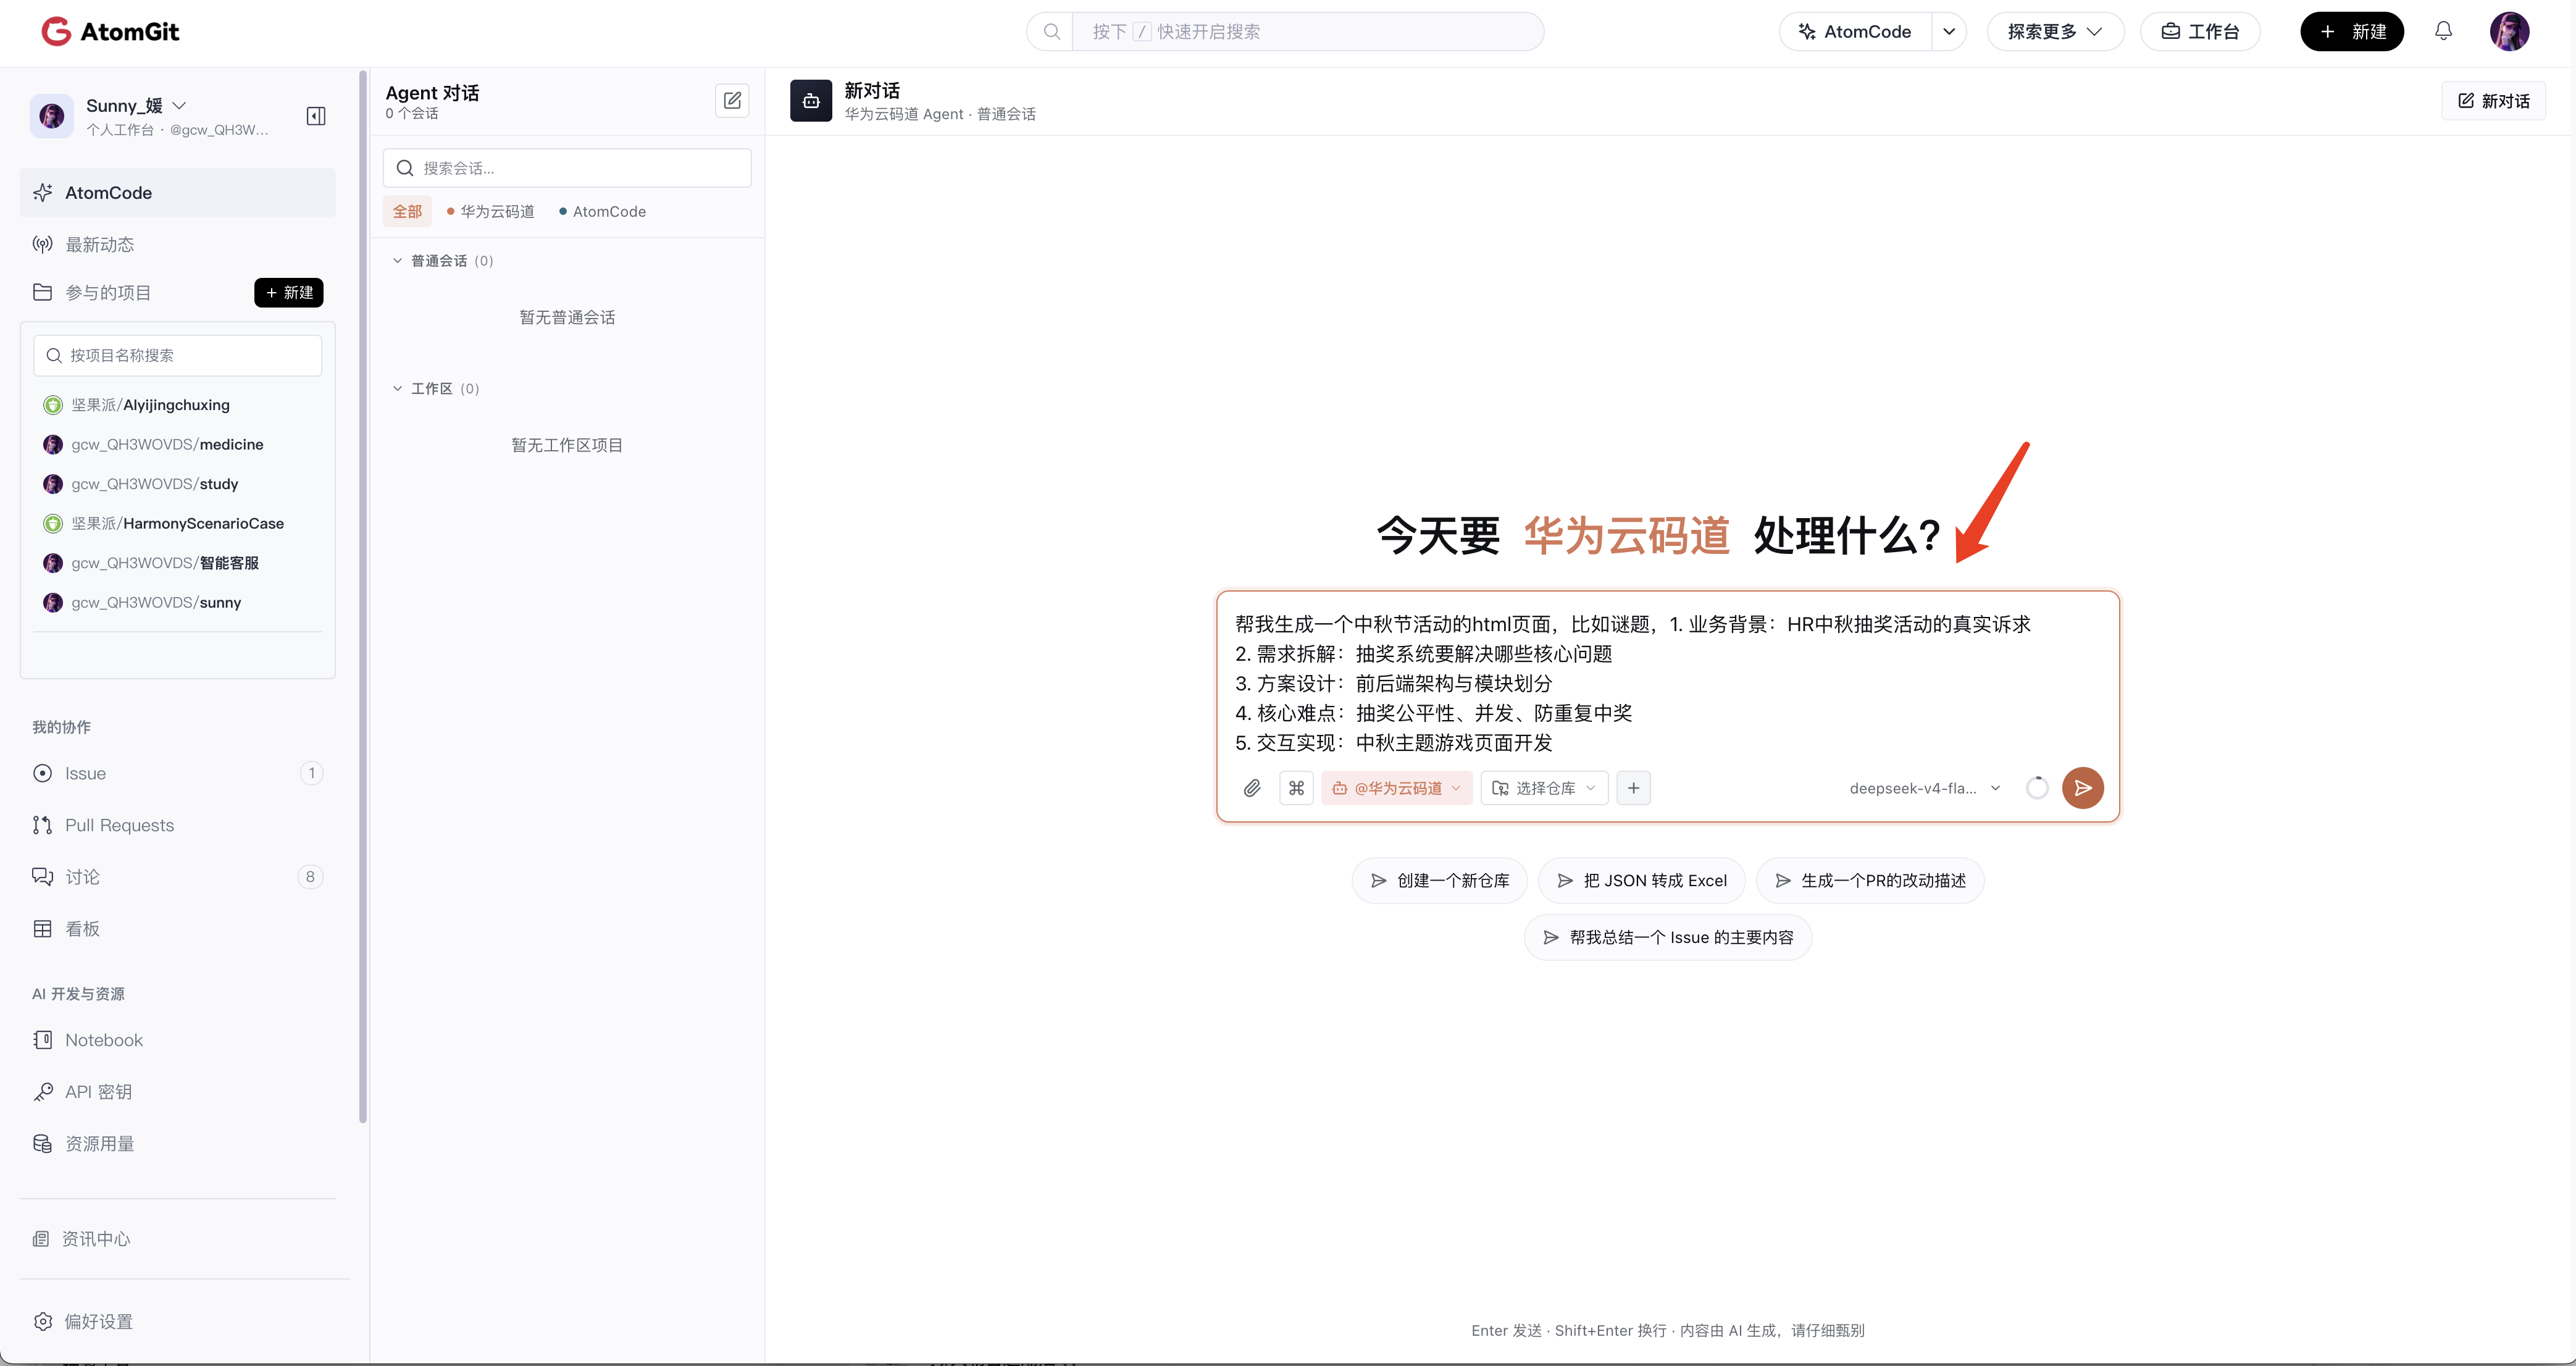Click the sidebar 新建 project button
This screenshot has height=1366, width=2576.
(x=289, y=293)
